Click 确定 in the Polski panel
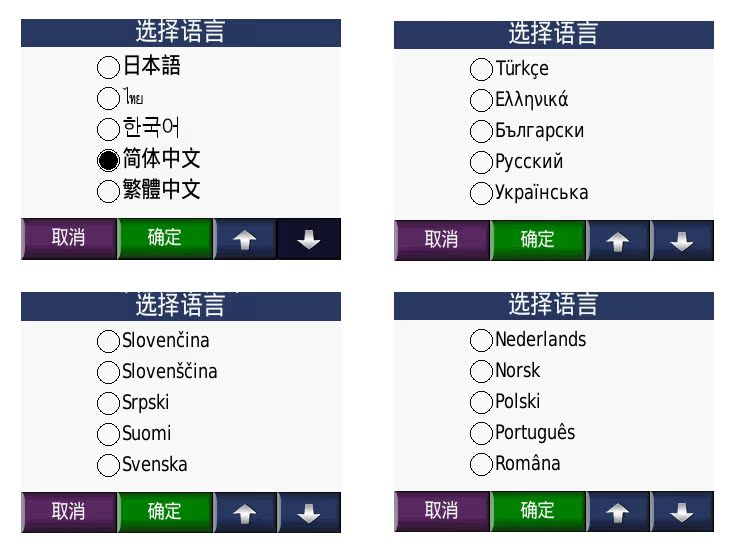The image size is (750, 550). 538,511
